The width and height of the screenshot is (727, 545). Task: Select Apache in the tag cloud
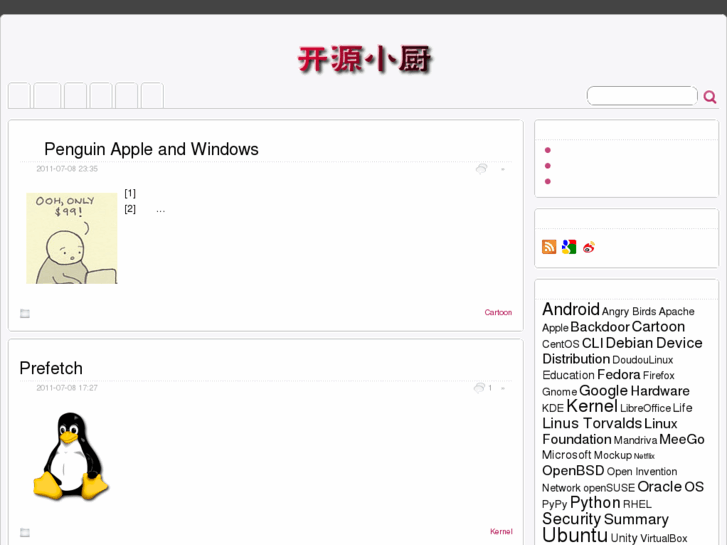(676, 312)
